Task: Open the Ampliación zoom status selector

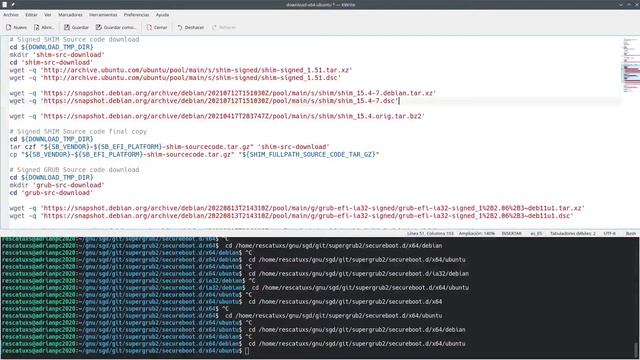Action: pyautogui.click(x=477, y=233)
